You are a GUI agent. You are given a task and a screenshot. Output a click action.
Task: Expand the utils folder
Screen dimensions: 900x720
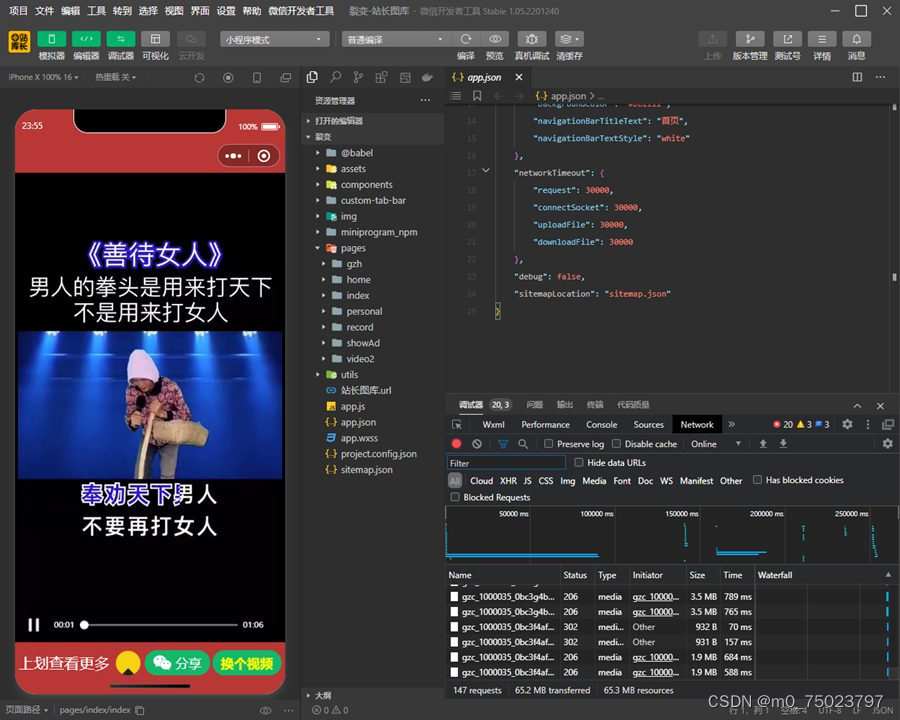317,374
